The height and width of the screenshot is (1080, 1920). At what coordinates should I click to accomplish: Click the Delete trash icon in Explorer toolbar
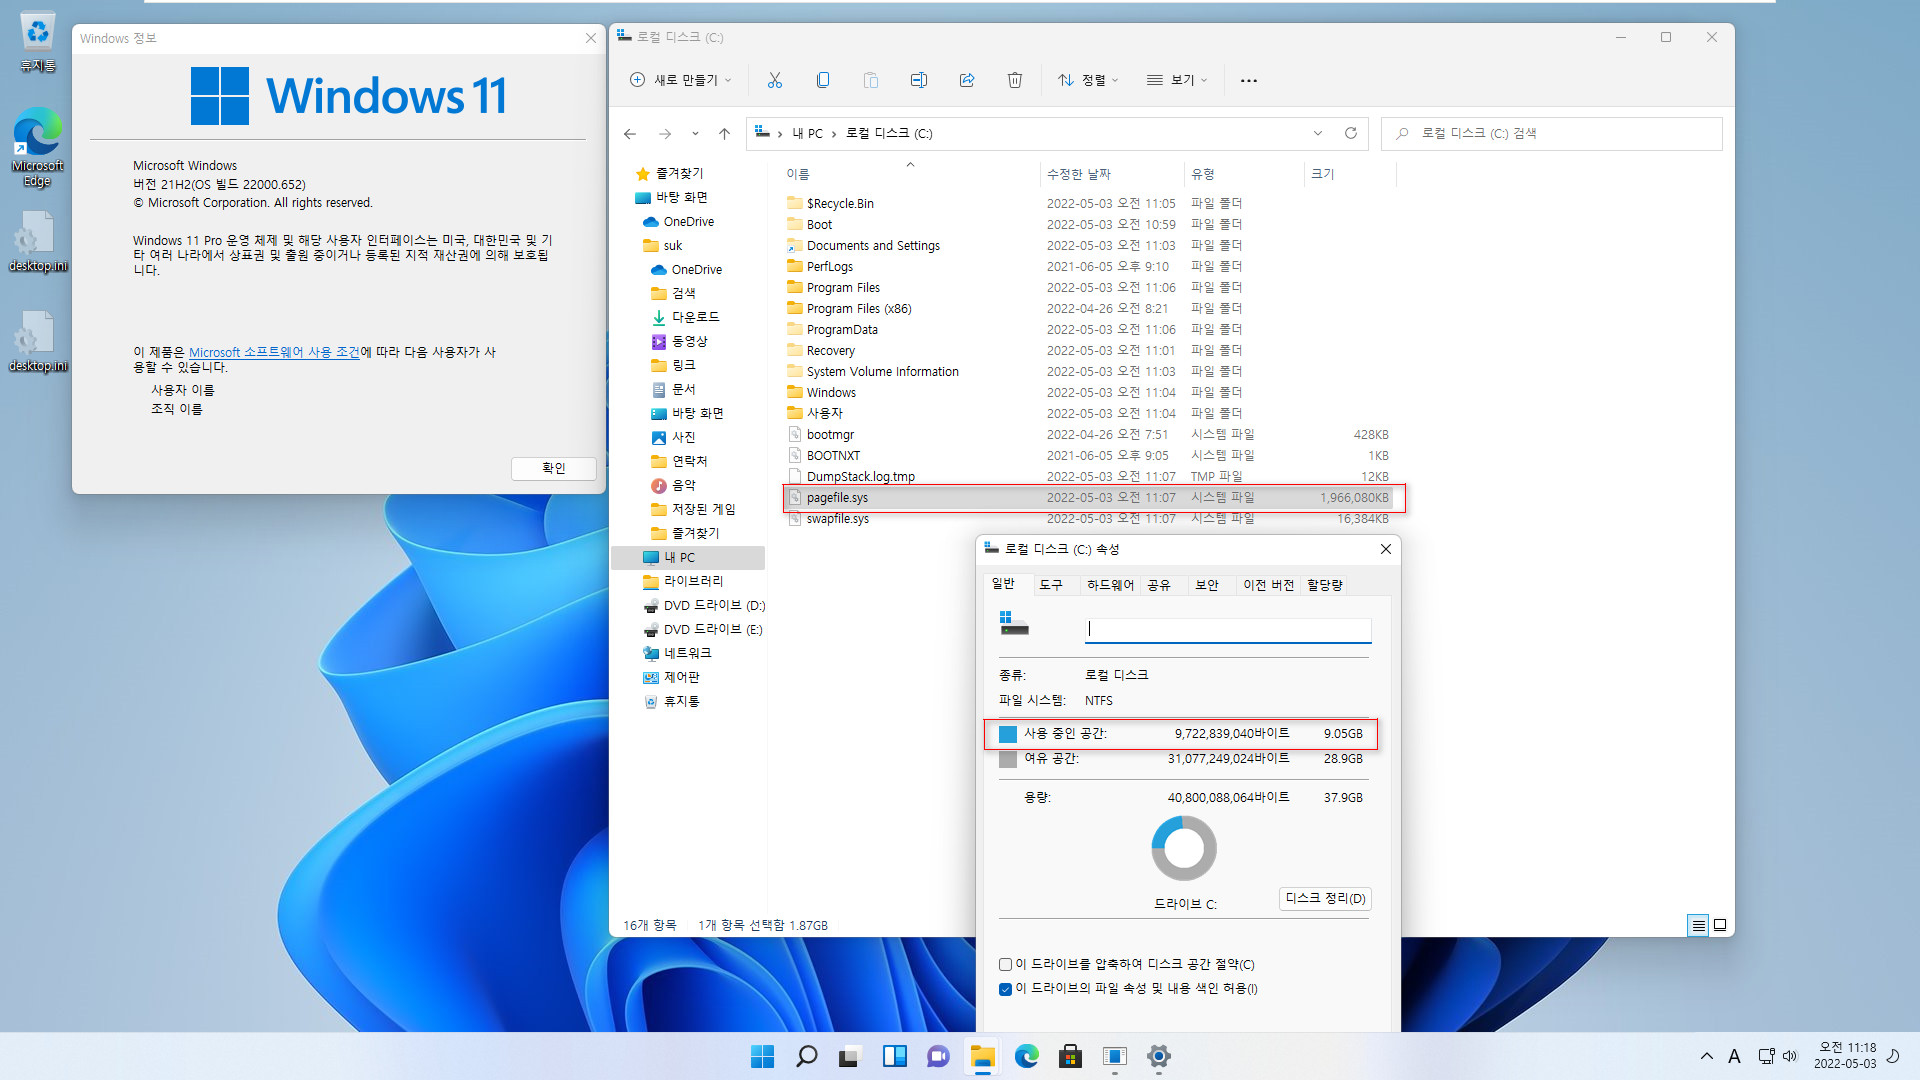[x=1014, y=80]
